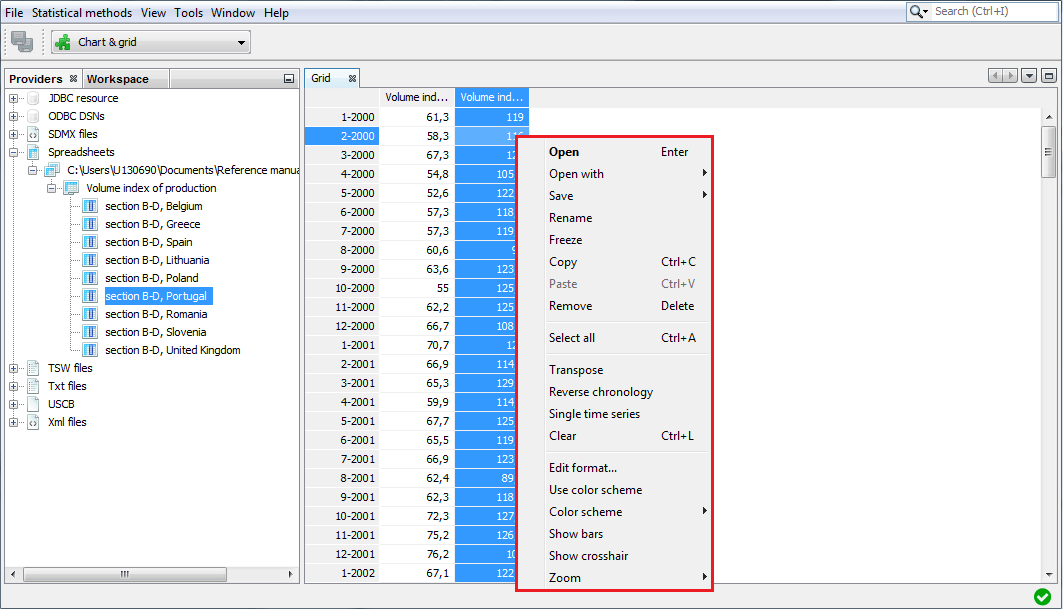Open the Chart & grid dropdown arrow
Screen dimensions: 1063x609
click(x=240, y=43)
